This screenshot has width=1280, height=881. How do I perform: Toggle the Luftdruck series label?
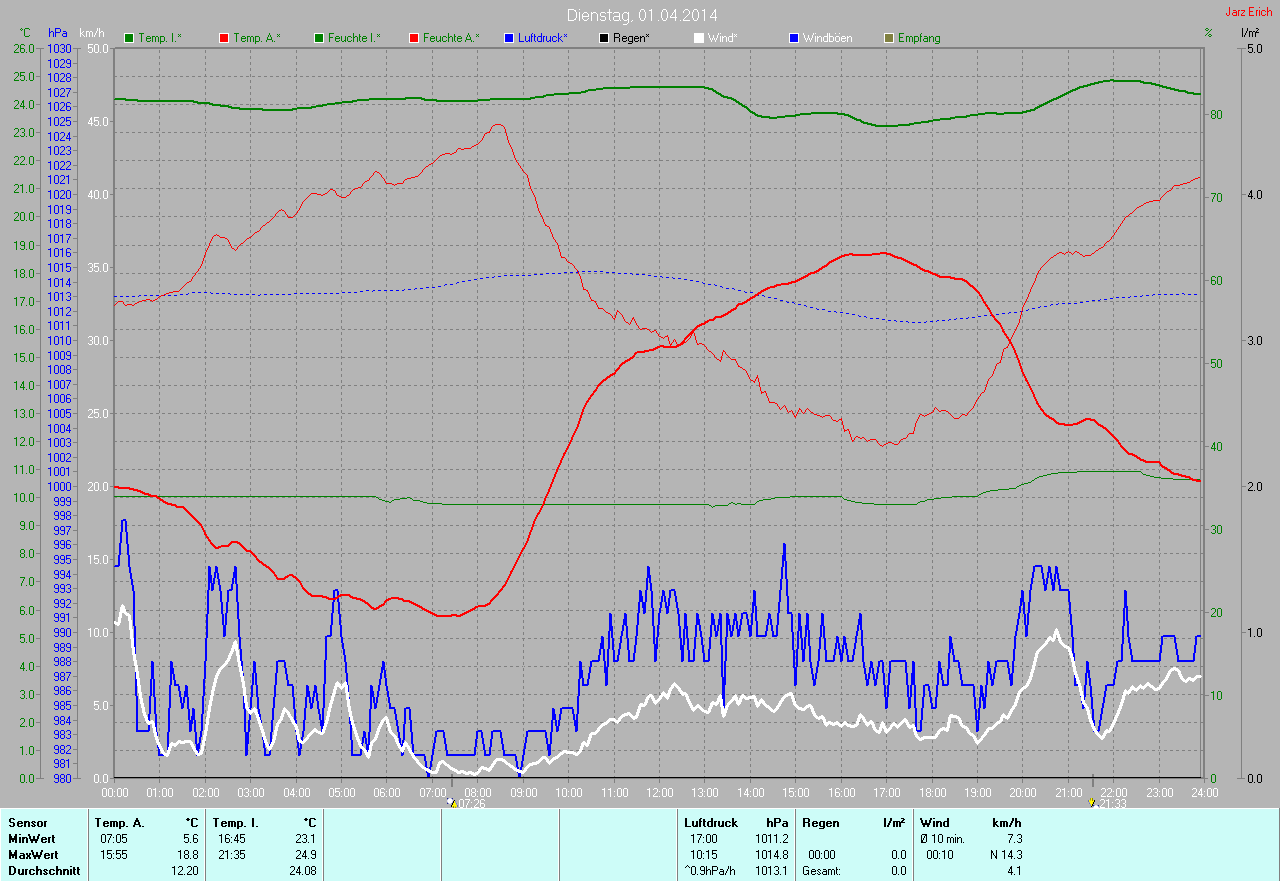543,38
